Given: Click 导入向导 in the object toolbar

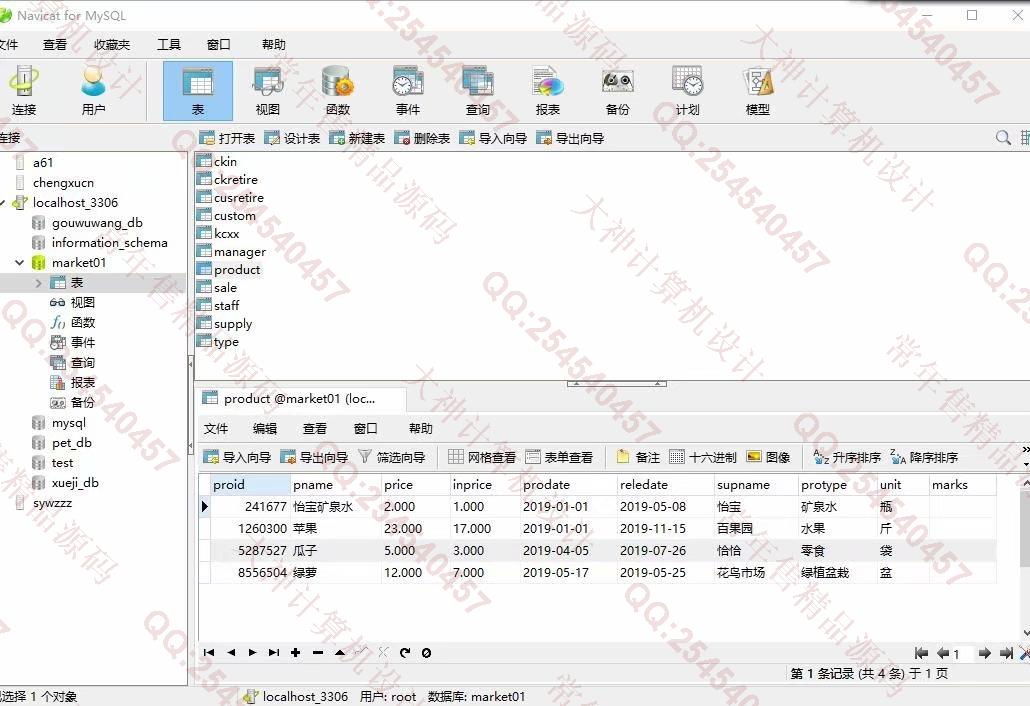Looking at the screenshot, I should (493, 138).
